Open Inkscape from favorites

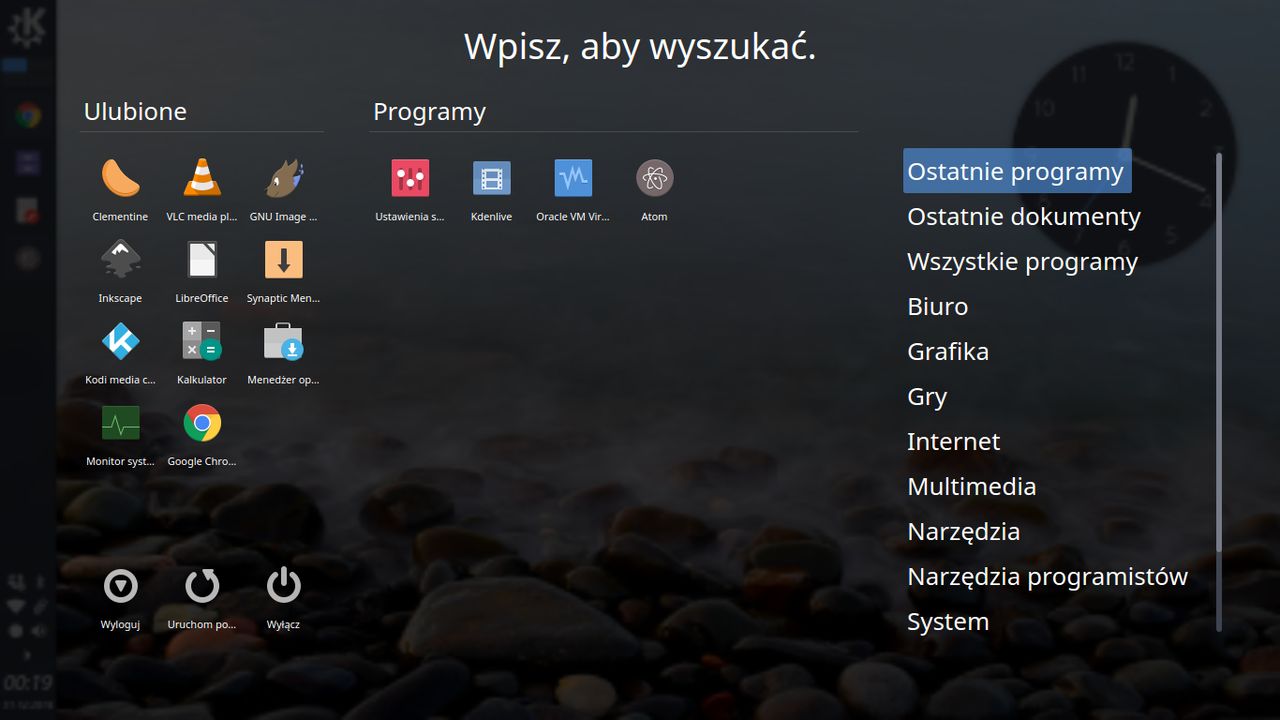point(120,260)
